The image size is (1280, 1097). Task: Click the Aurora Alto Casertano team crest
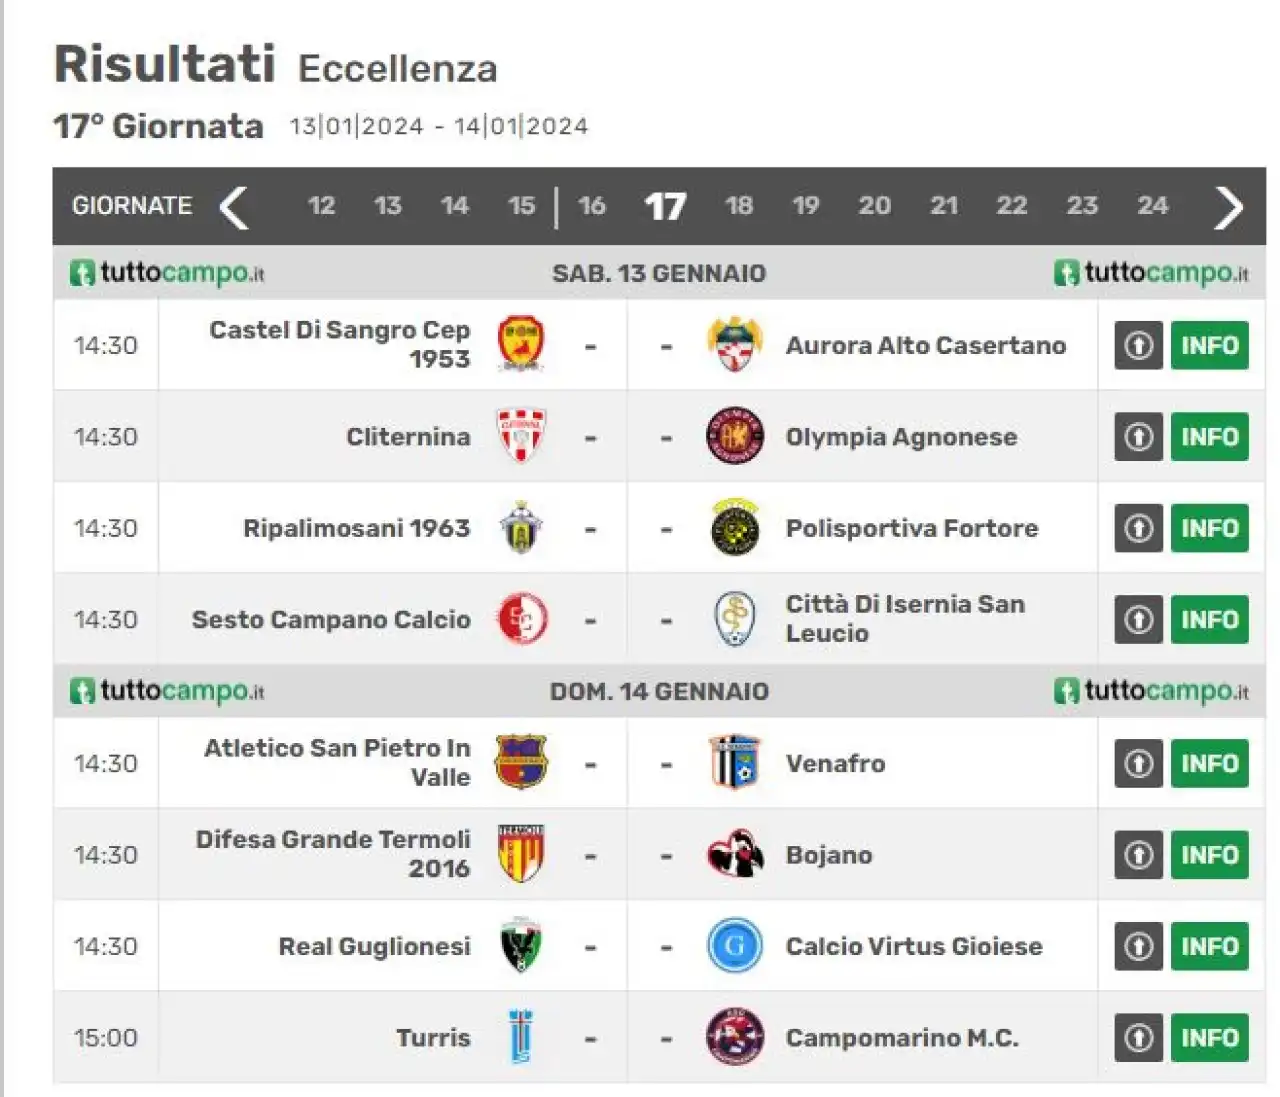pos(735,345)
